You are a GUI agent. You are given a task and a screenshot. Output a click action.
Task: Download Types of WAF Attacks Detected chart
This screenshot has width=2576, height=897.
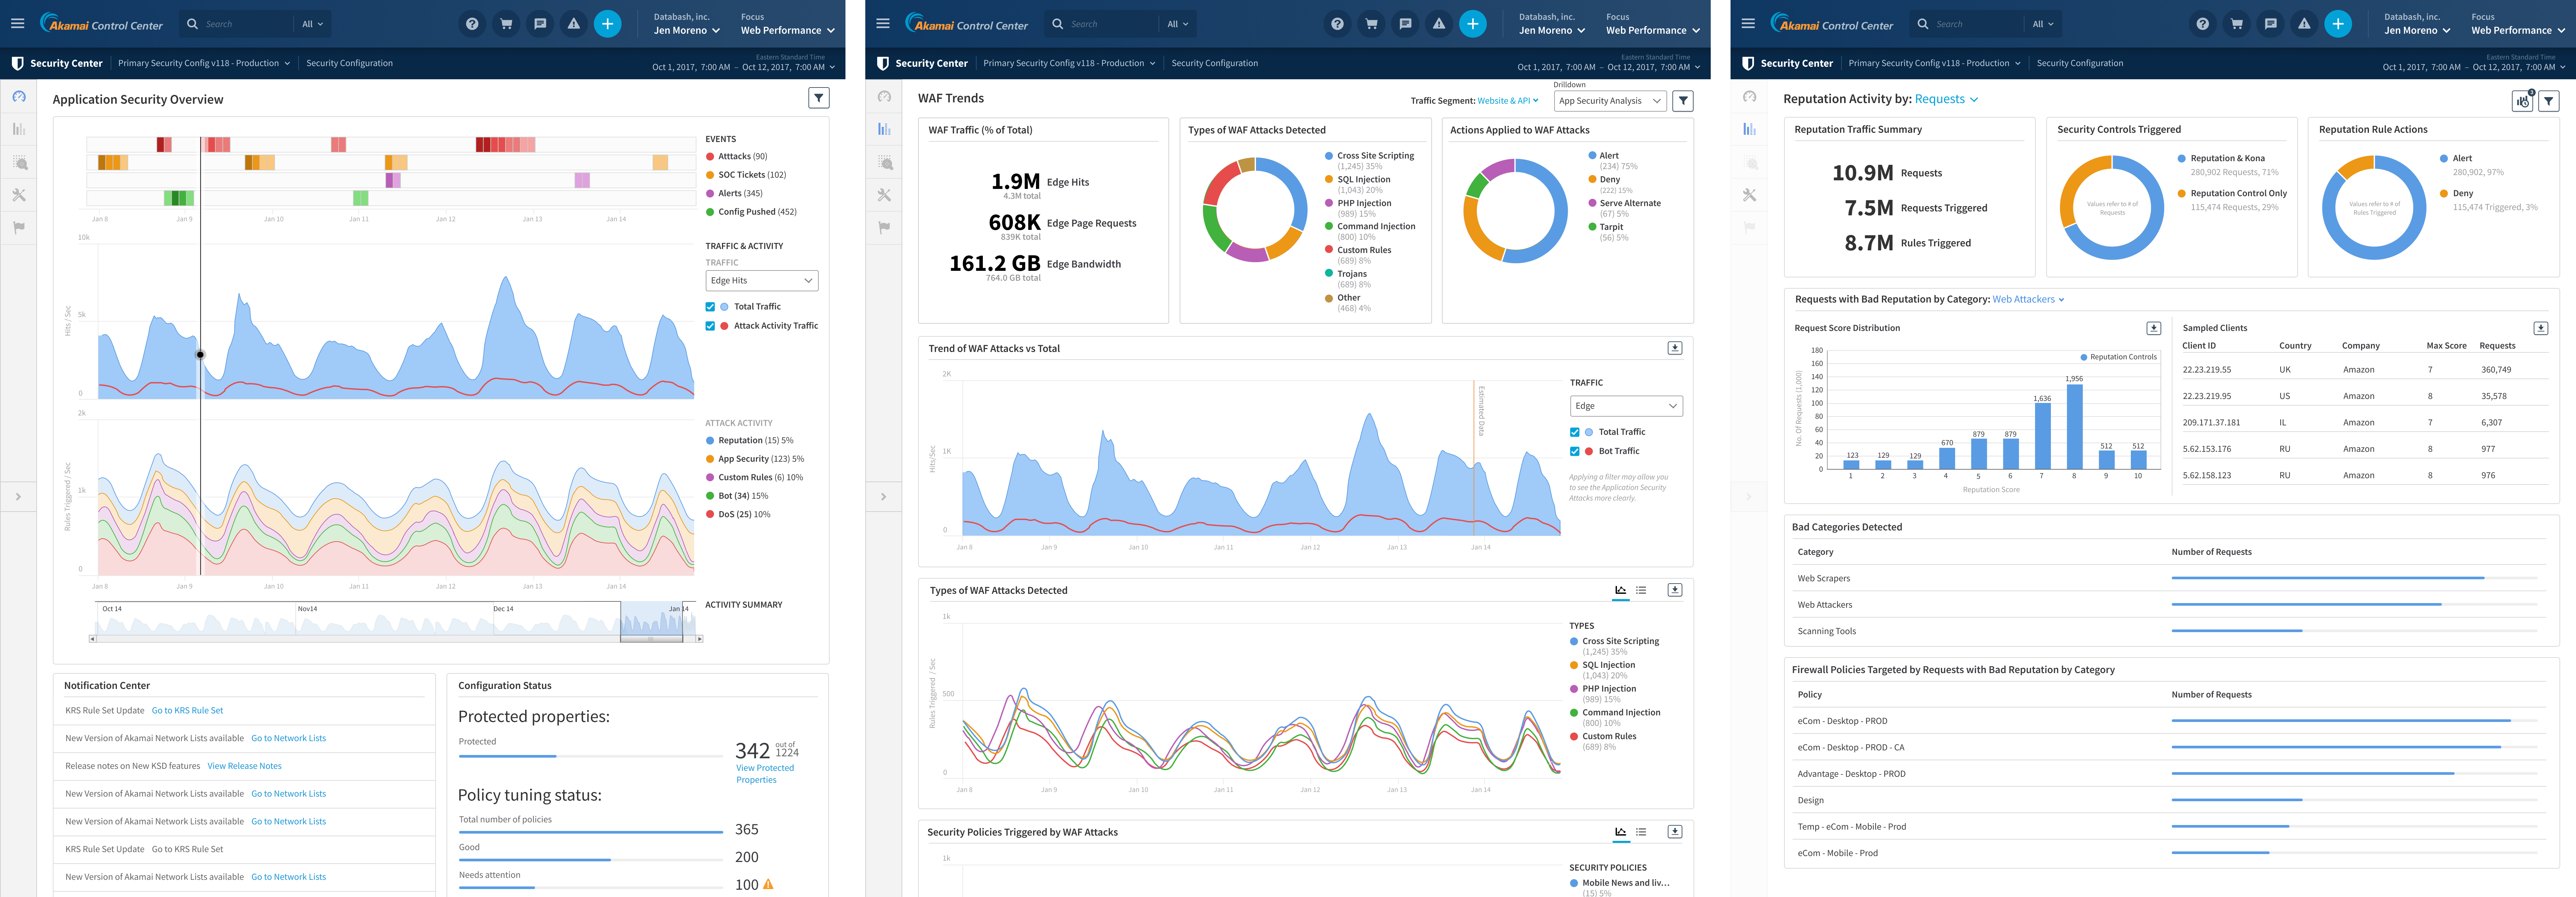tap(1675, 590)
